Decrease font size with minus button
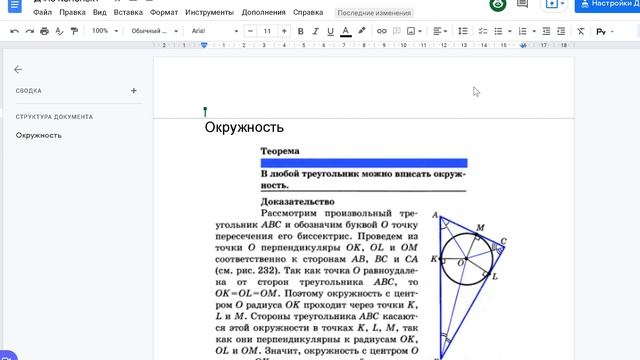The width and height of the screenshot is (640, 360). point(250,31)
